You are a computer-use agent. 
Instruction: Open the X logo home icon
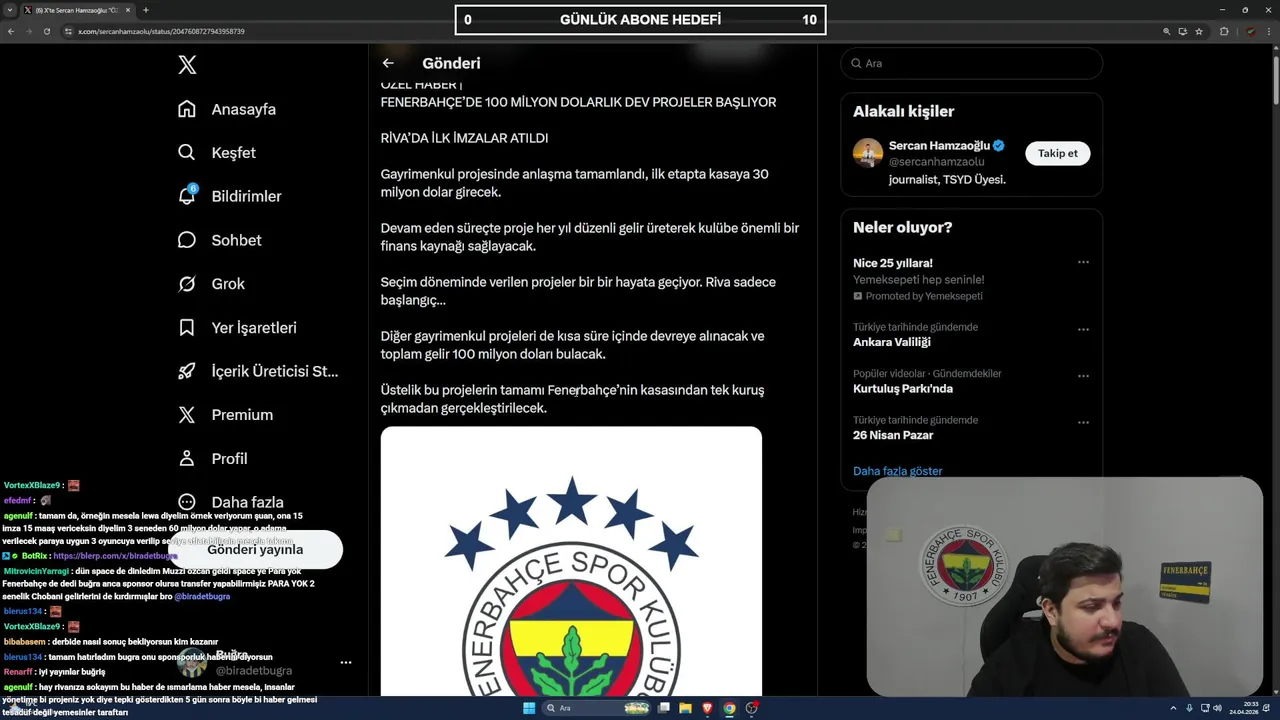[187, 65]
